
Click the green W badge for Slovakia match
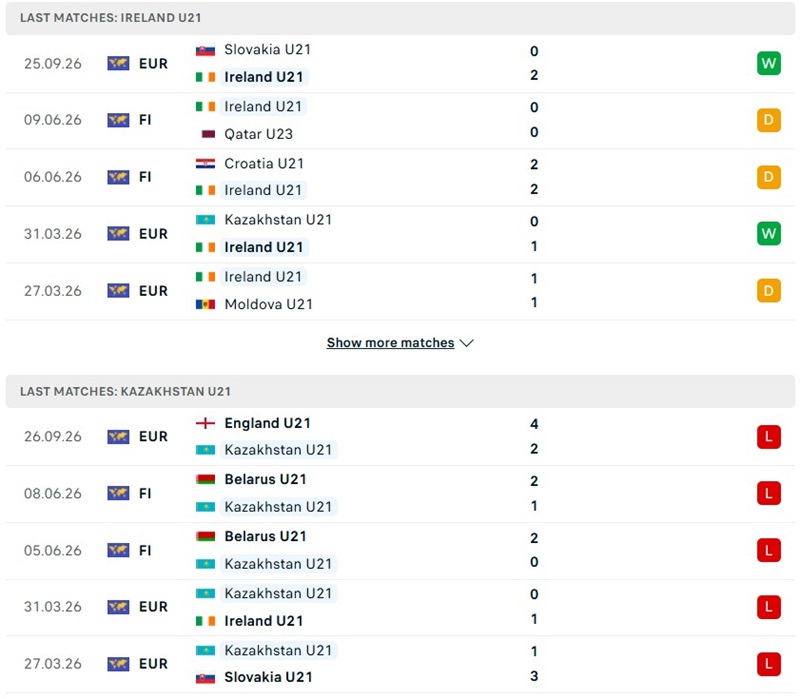click(x=768, y=63)
